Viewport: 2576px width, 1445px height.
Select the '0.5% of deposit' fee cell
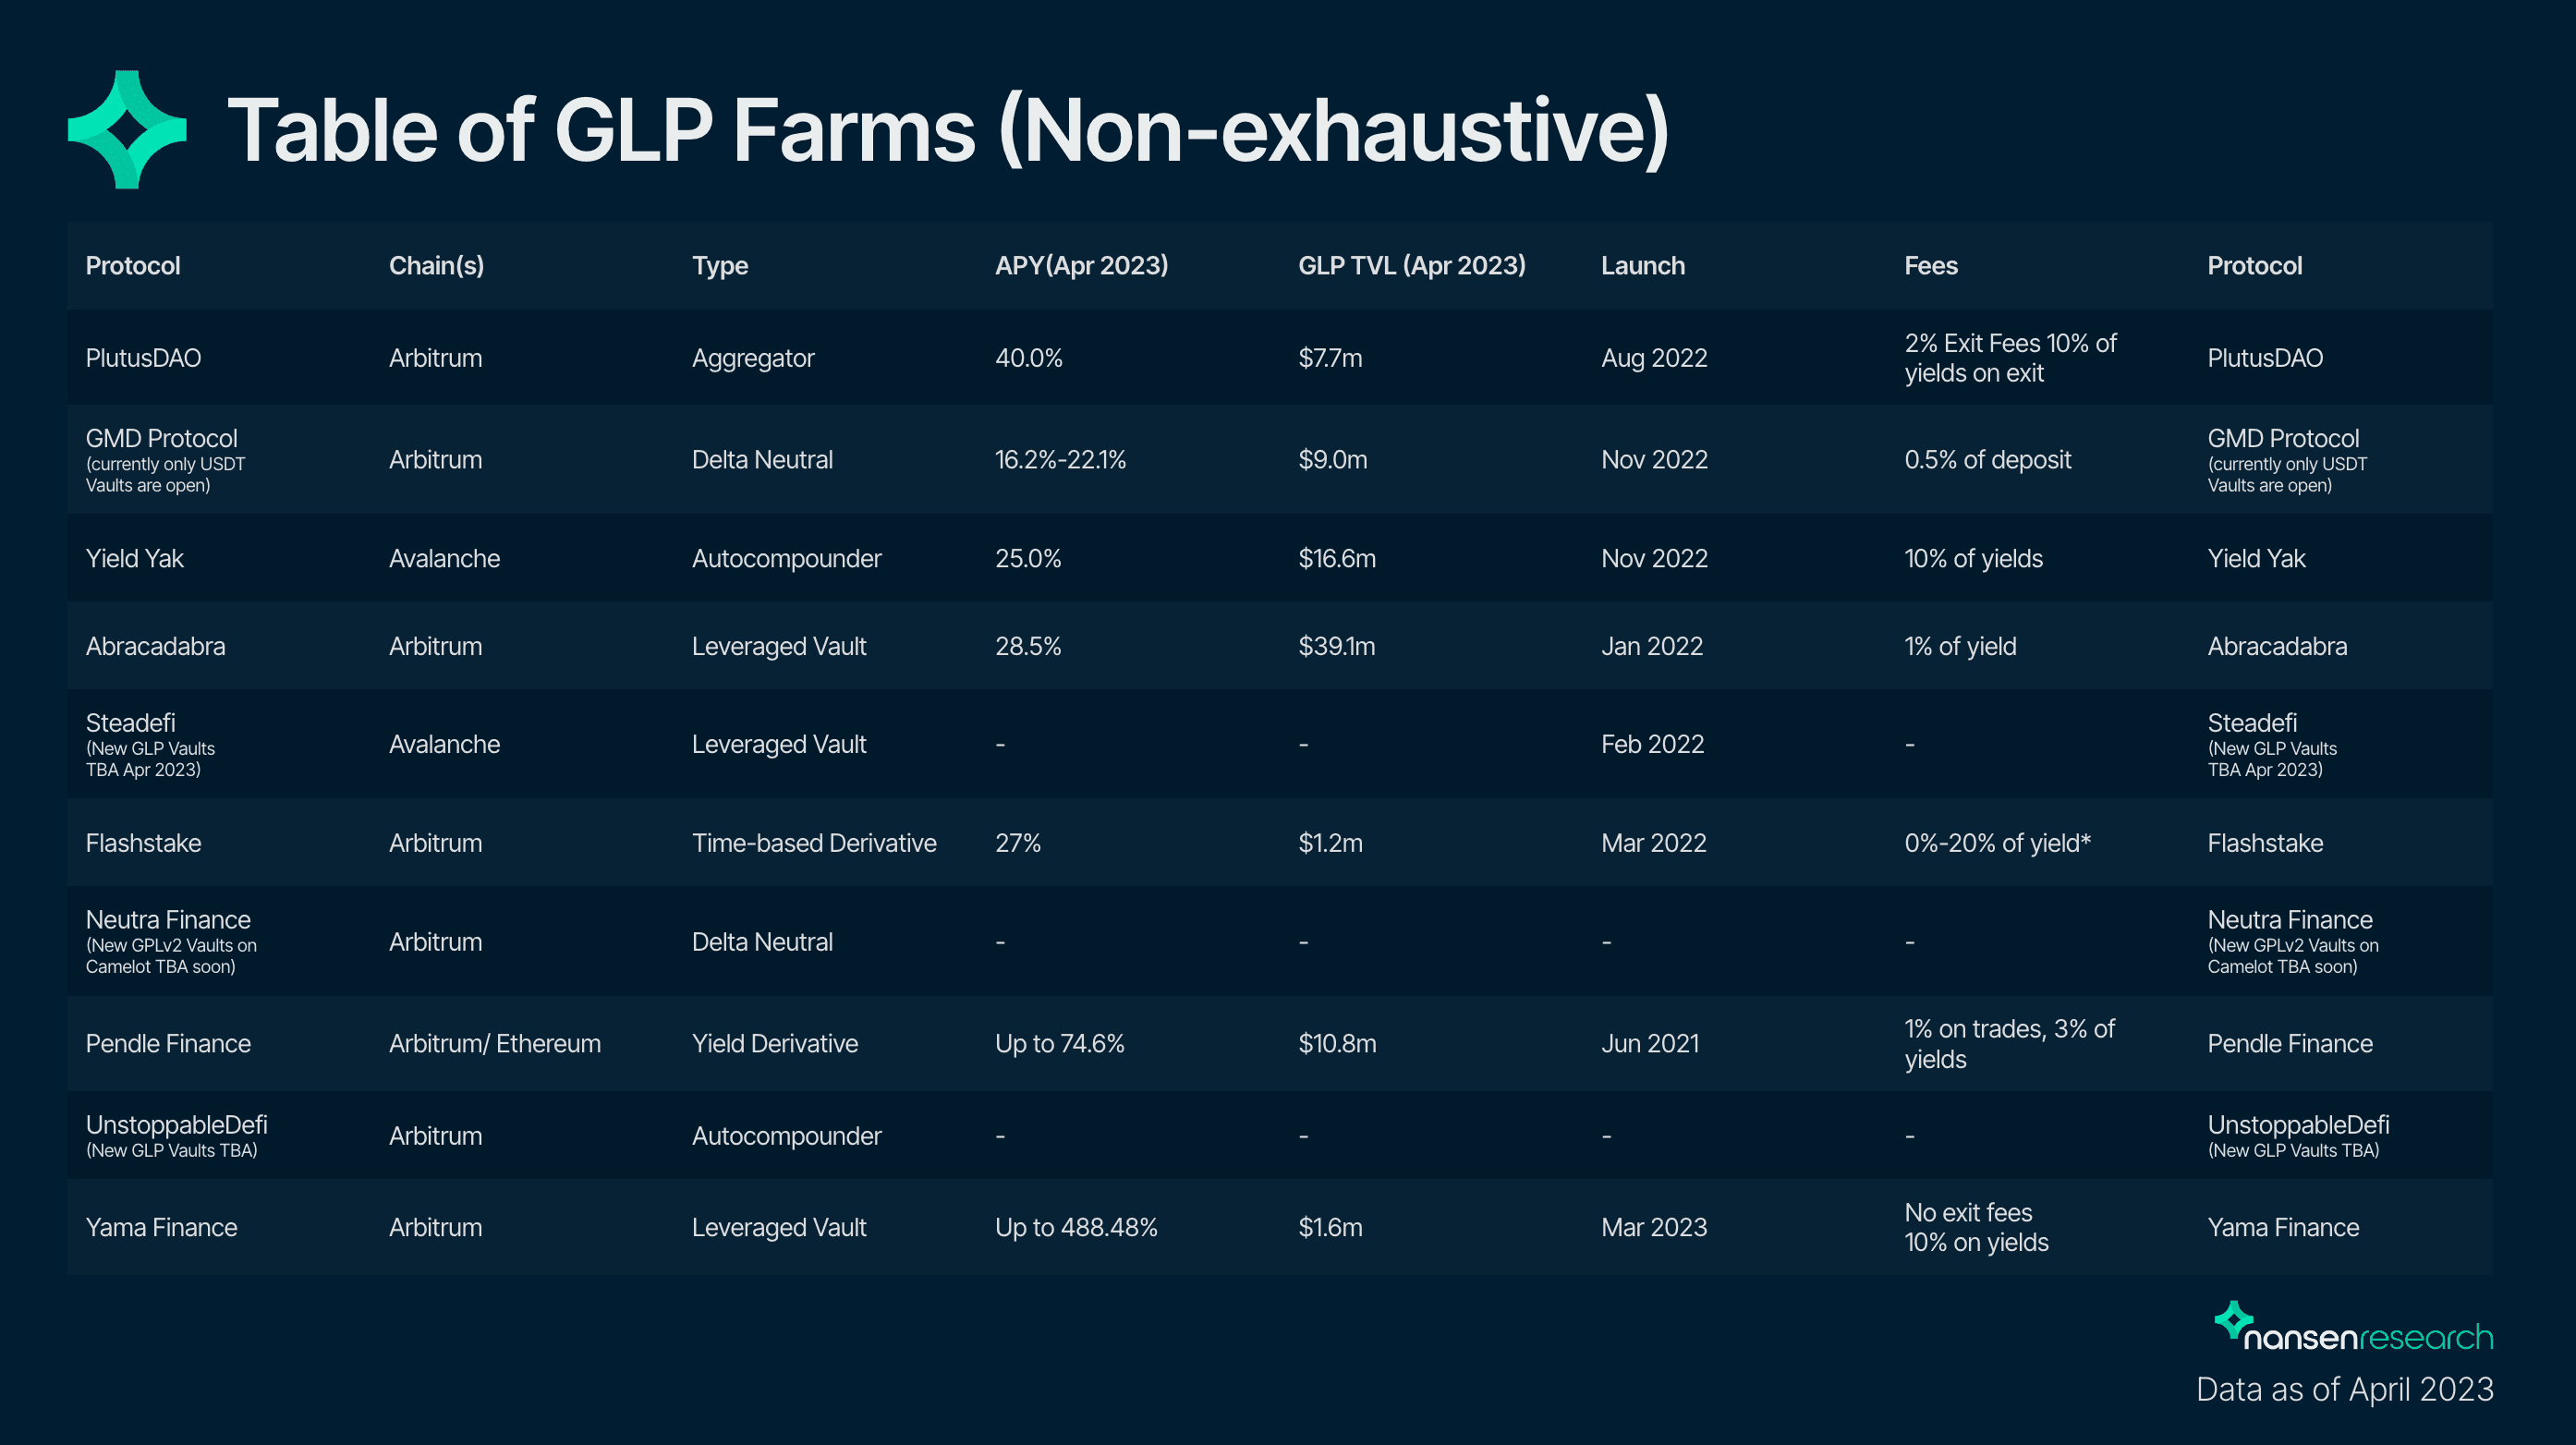pos(1987,460)
